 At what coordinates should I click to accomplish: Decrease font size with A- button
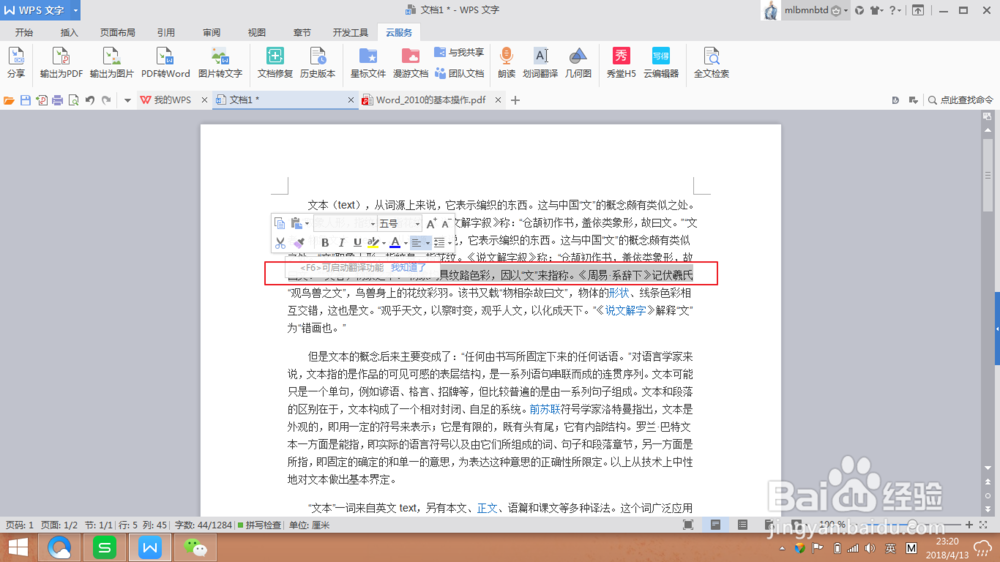[446, 223]
